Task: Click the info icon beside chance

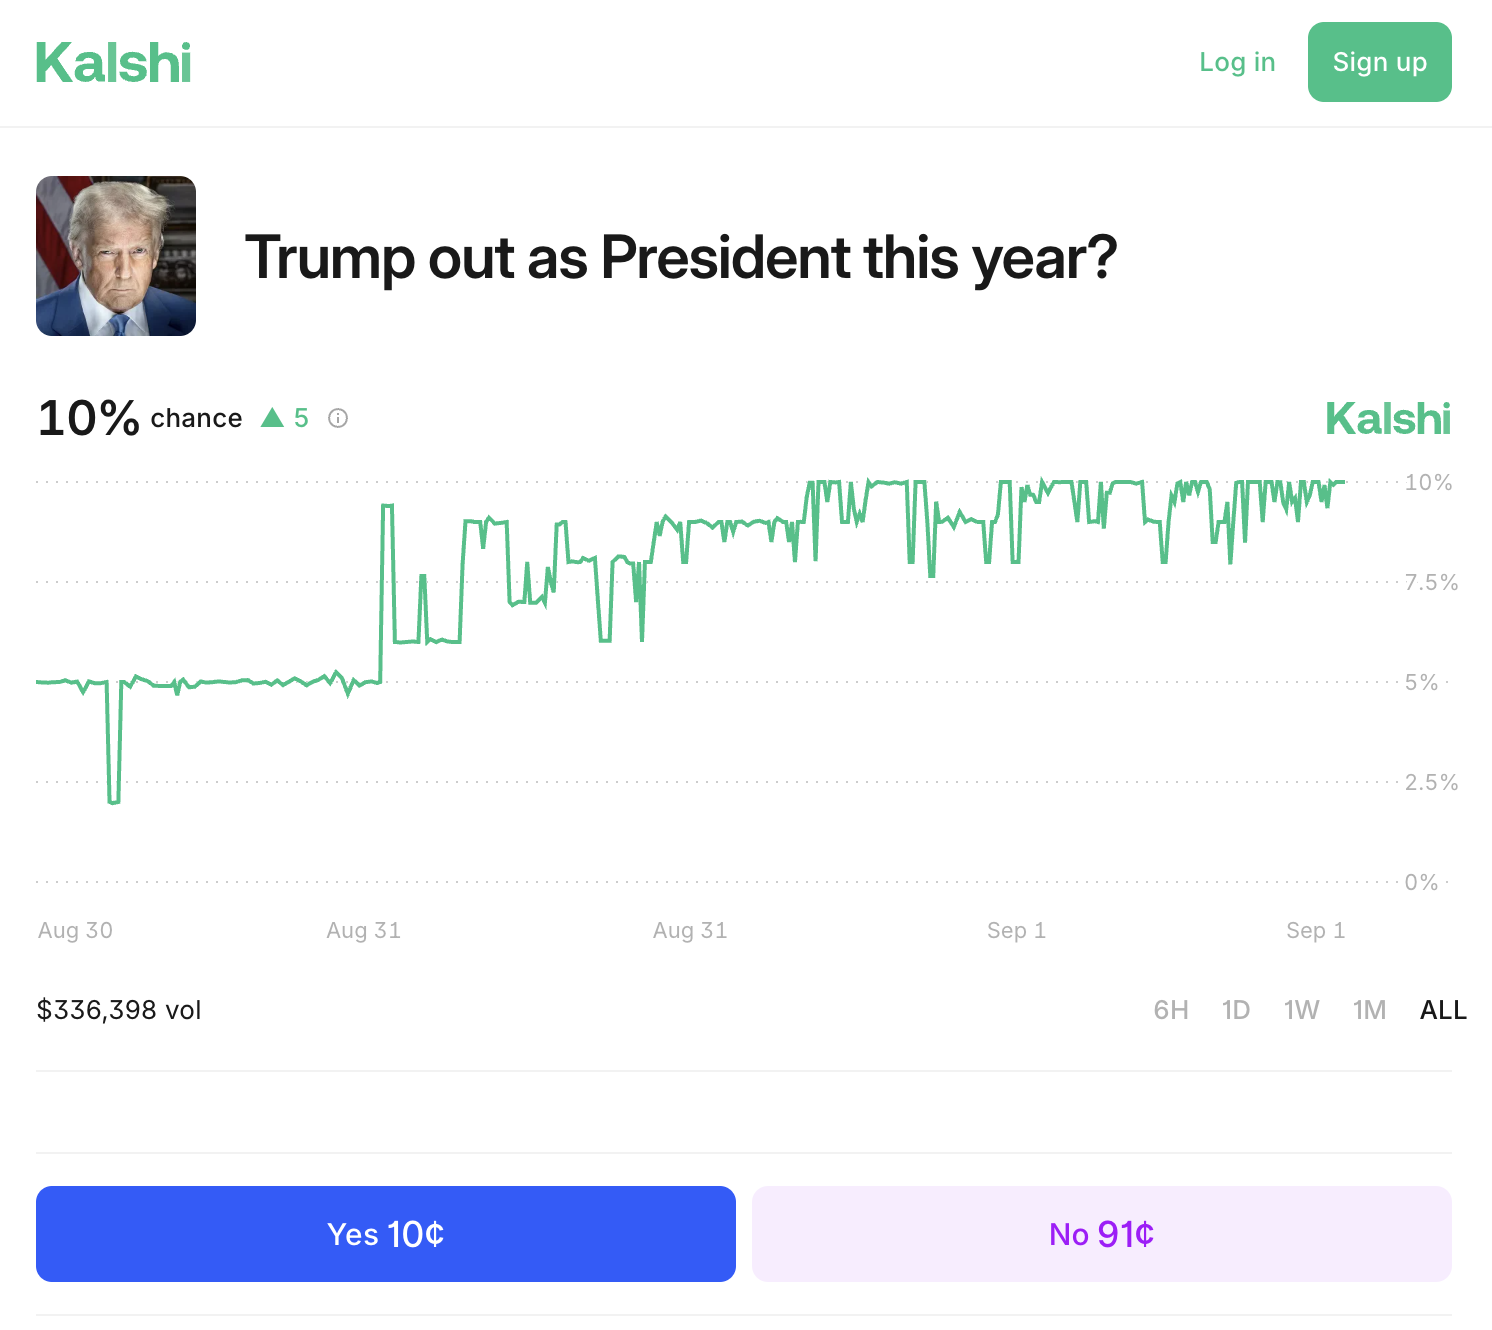Action: (338, 418)
